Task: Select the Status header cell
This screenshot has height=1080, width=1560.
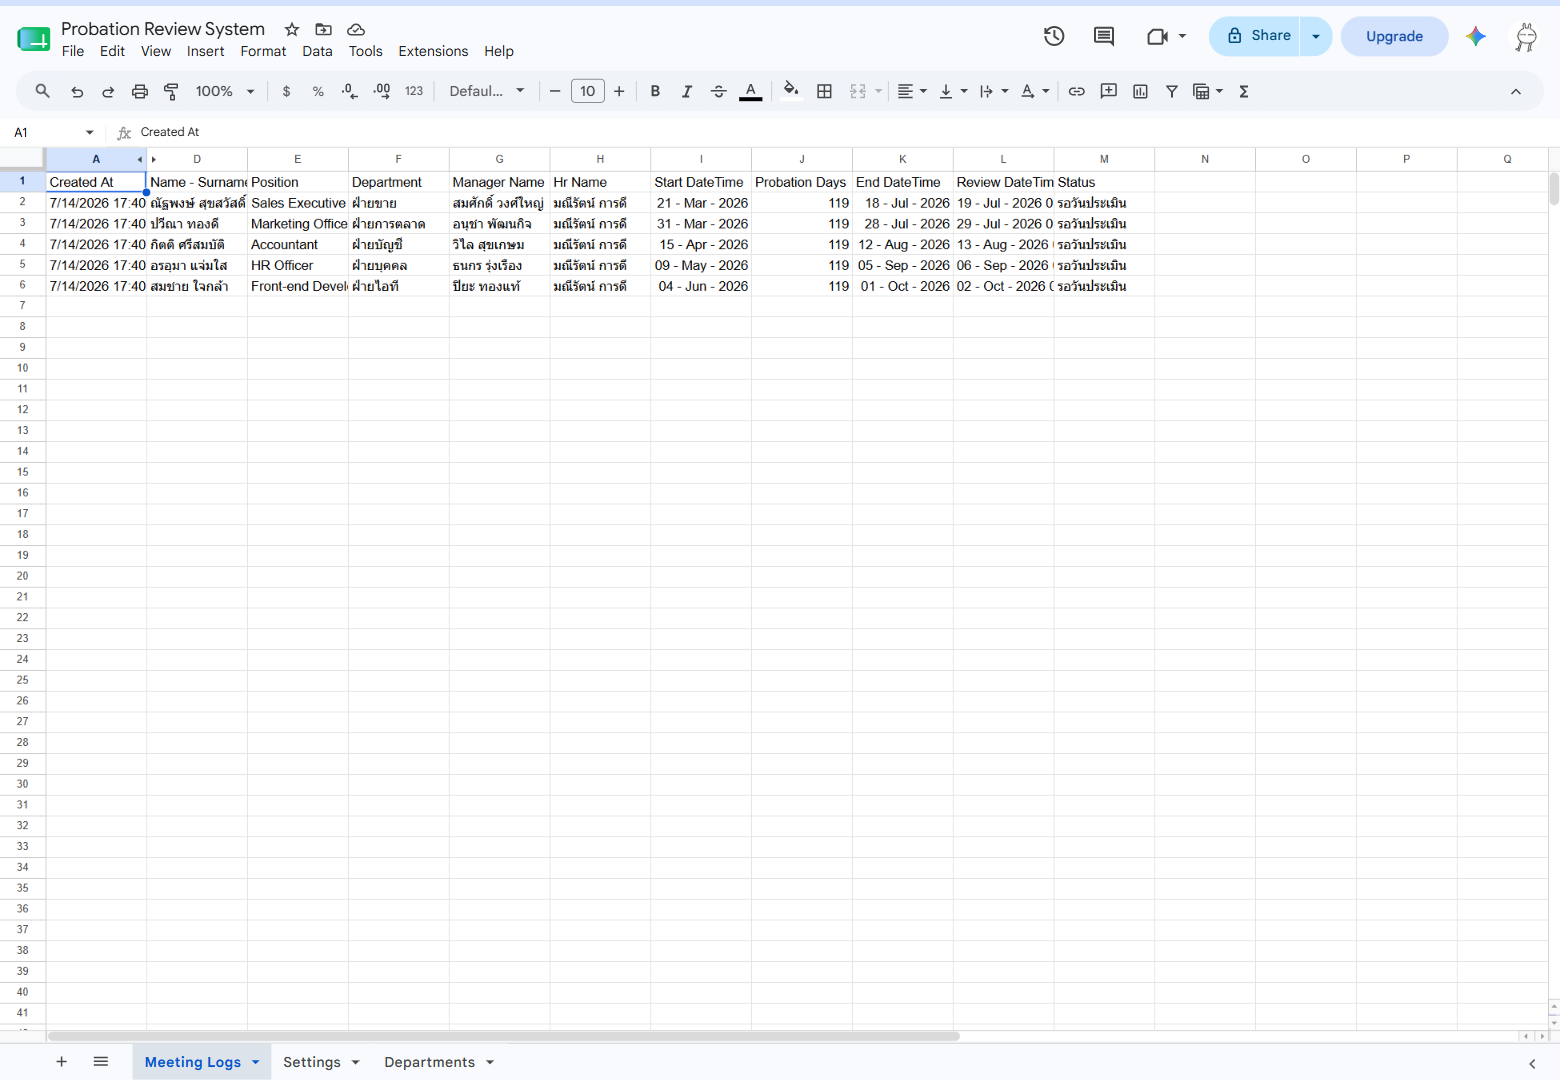Action: click(1104, 182)
